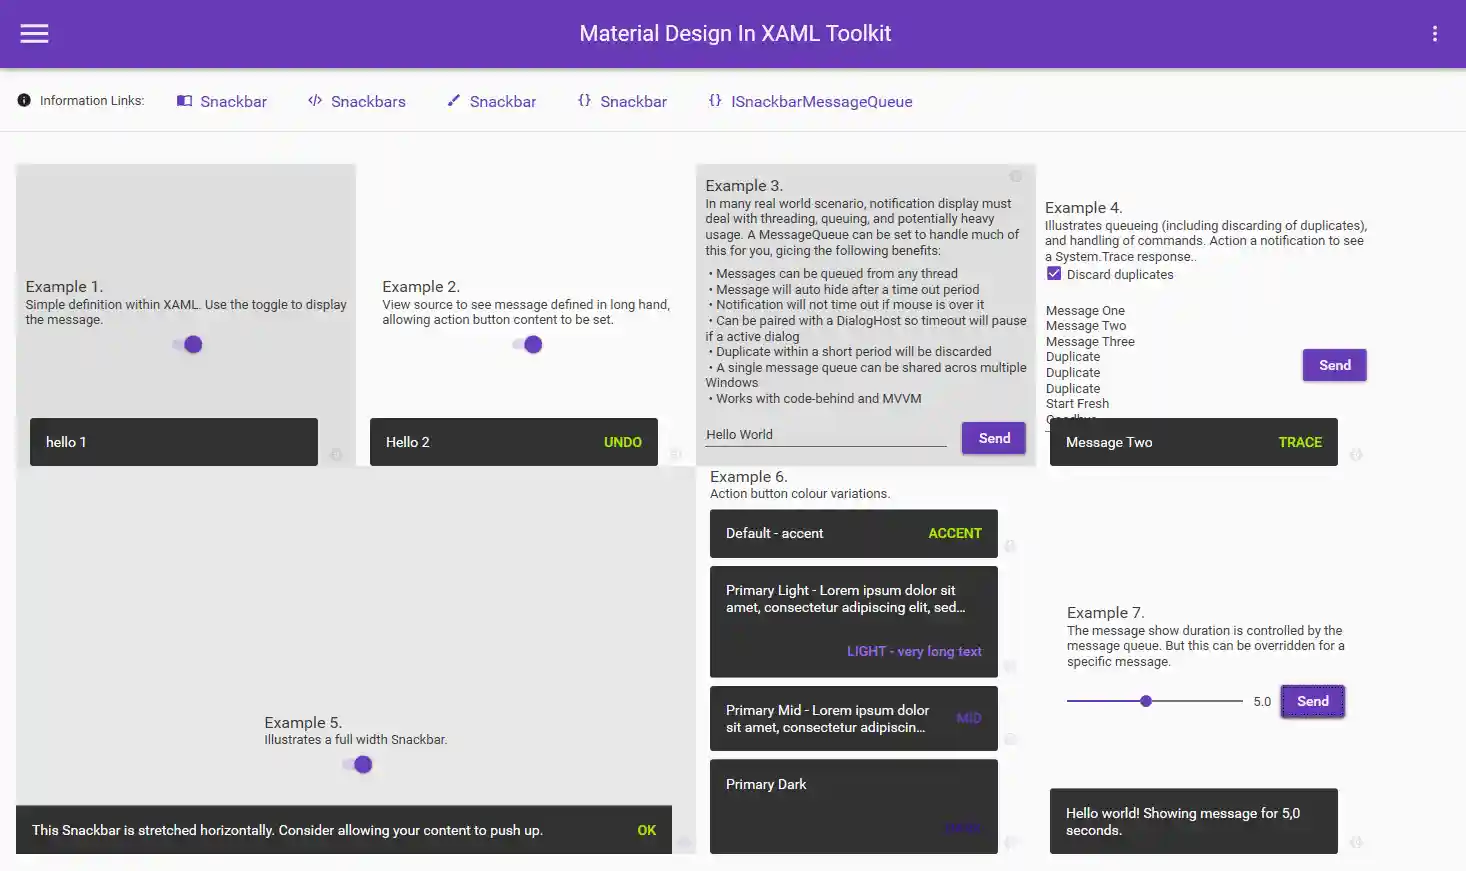Screen dimensions: 1466x871
Task: Click Send in Example 4 message list
Action: tap(1334, 365)
